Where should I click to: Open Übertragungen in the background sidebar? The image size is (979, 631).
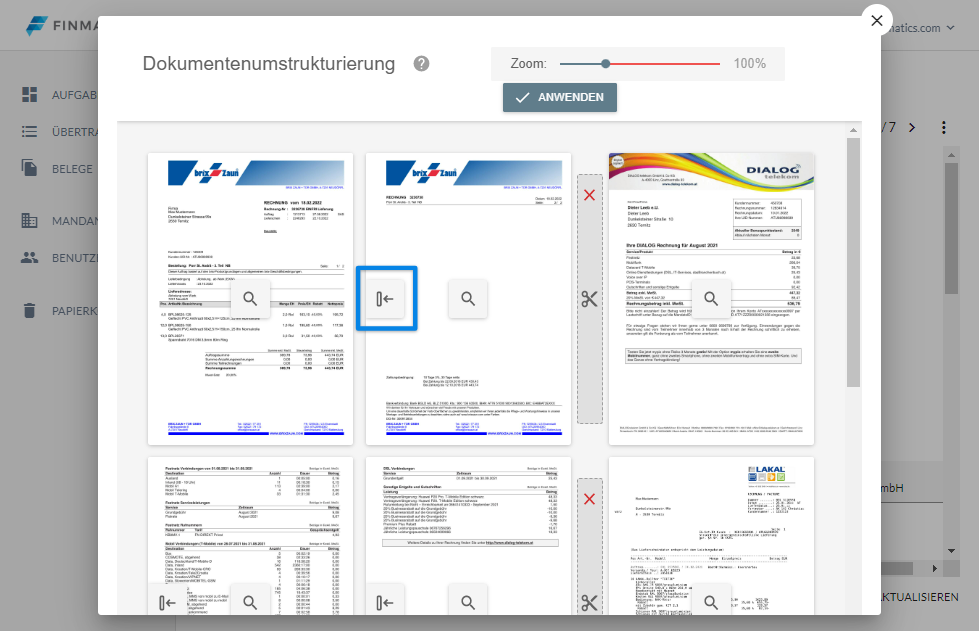(x=75, y=132)
